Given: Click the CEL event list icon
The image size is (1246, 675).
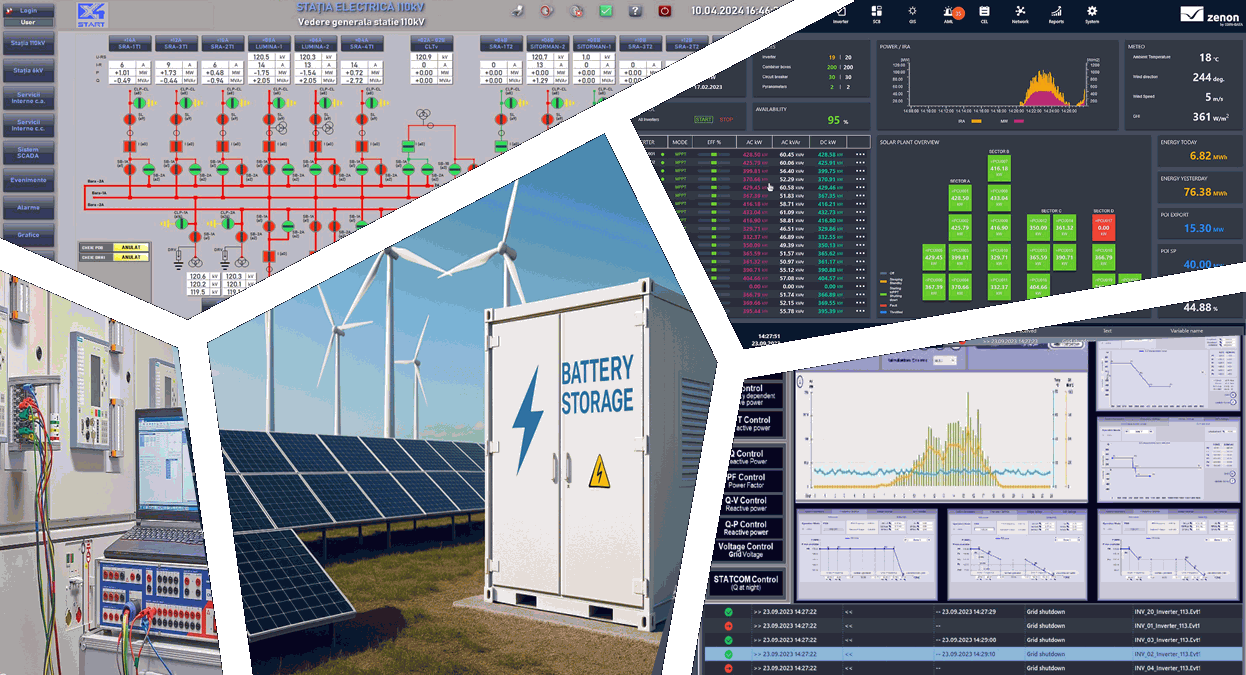Looking at the screenshot, I should click(984, 12).
